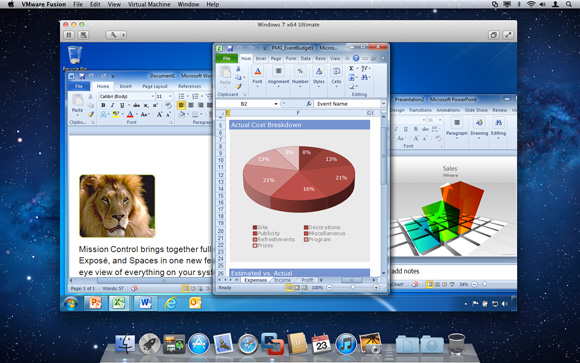Image resolution: width=580 pixels, height=363 pixels.
Task: Click the Excel green File button
Action: click(227, 58)
